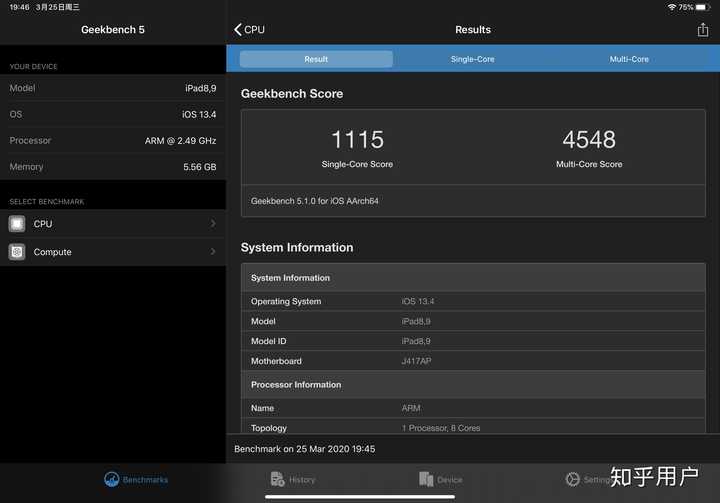Tap the sidebar OS row iOS 13.4

coord(113,114)
